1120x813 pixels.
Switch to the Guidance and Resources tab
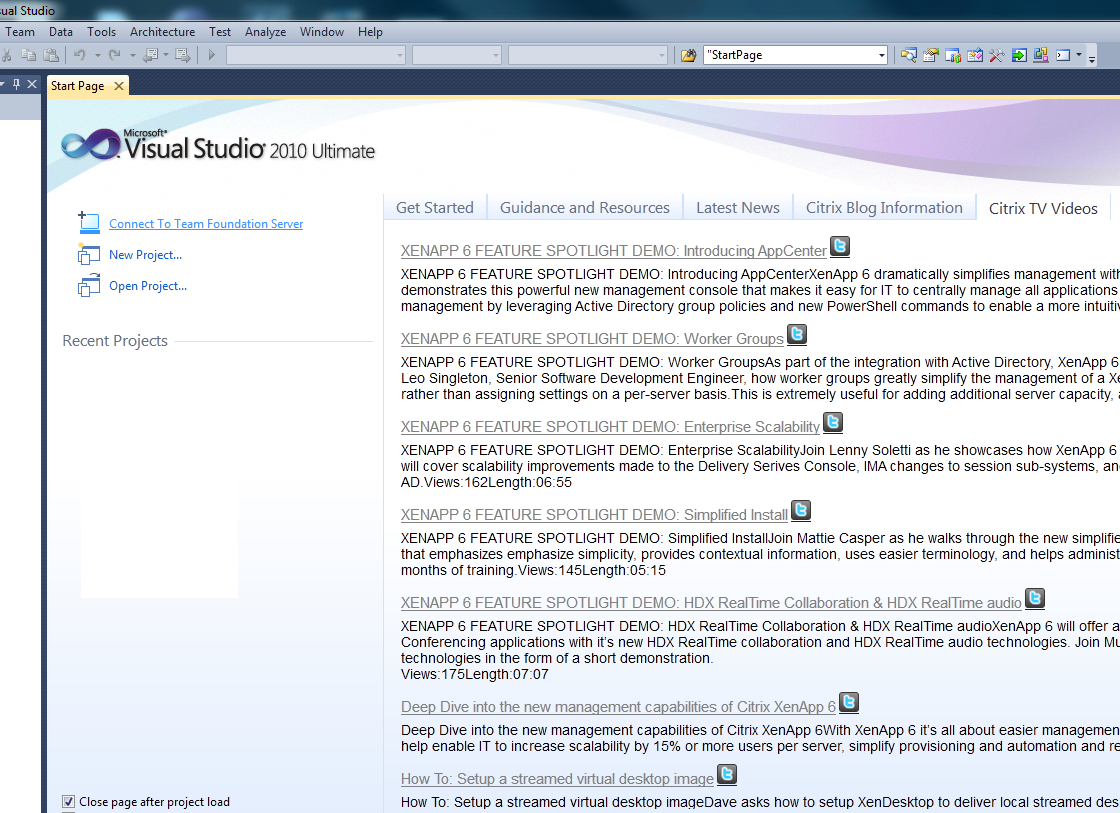(584, 208)
